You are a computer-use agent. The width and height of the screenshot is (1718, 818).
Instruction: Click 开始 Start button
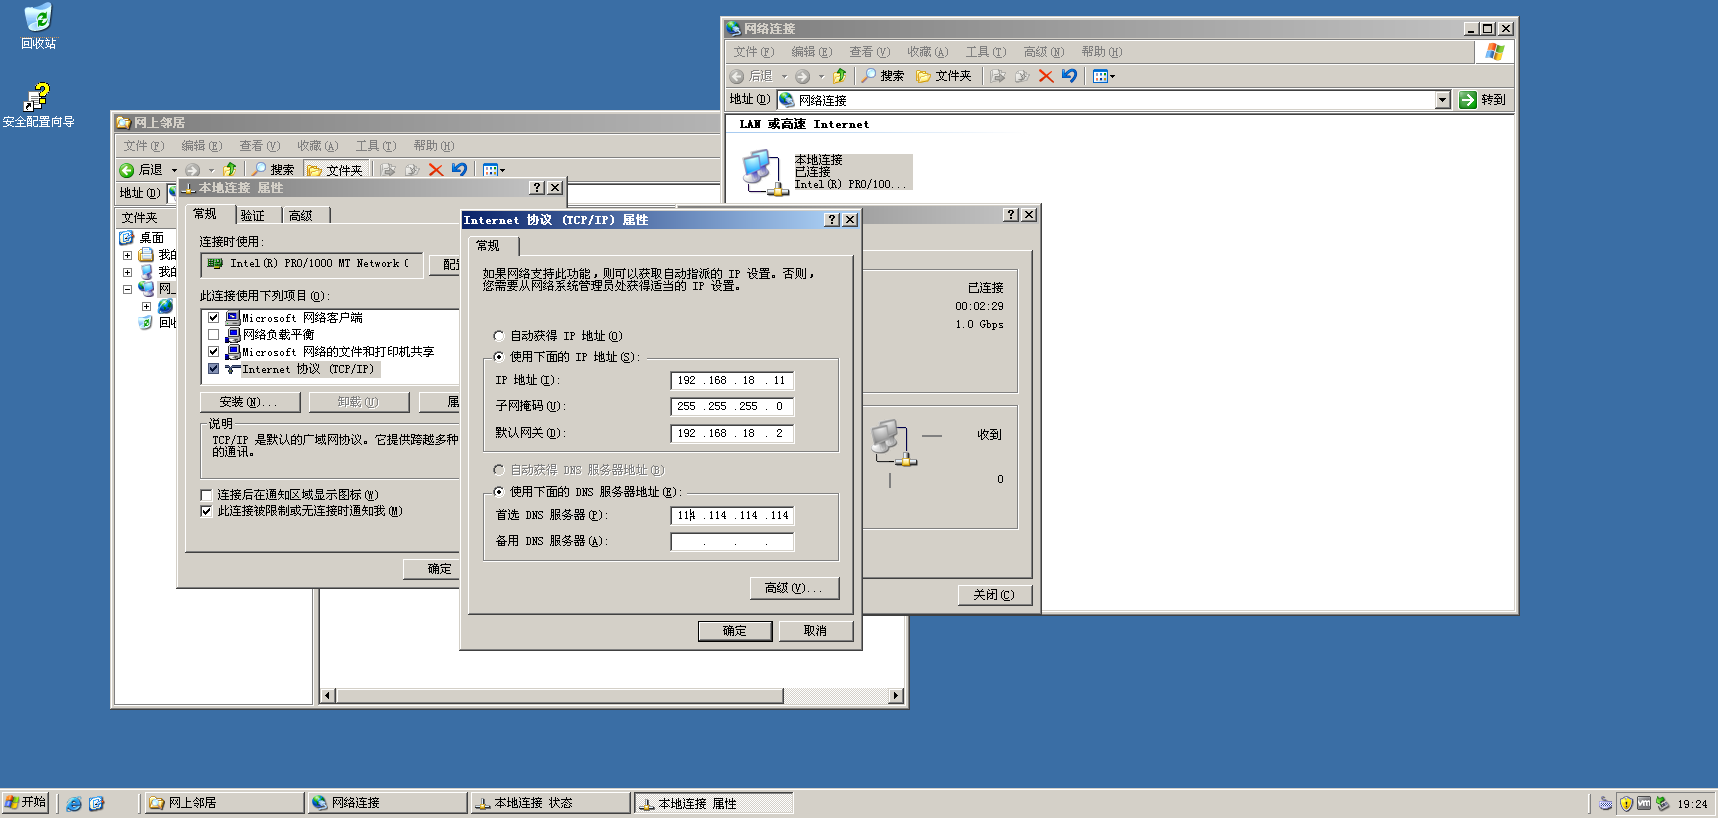25,802
